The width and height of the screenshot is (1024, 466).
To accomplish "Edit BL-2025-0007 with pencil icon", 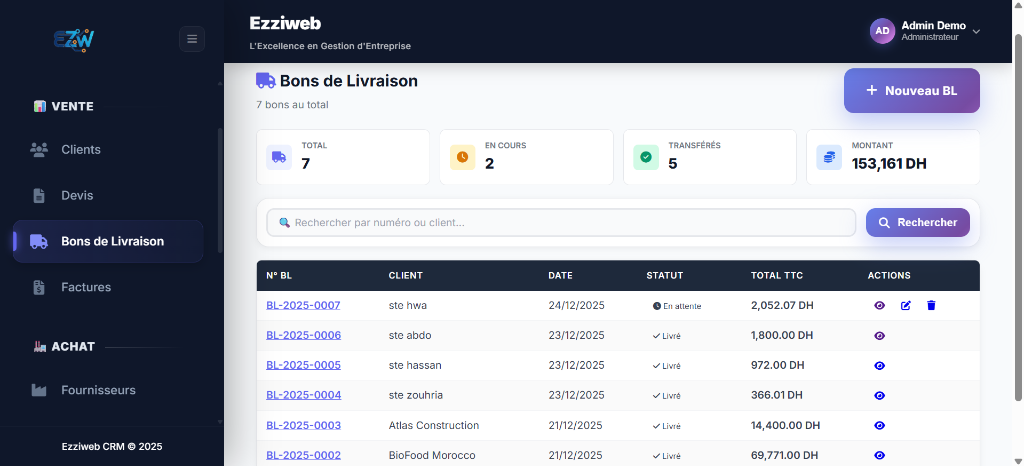I will click(906, 305).
